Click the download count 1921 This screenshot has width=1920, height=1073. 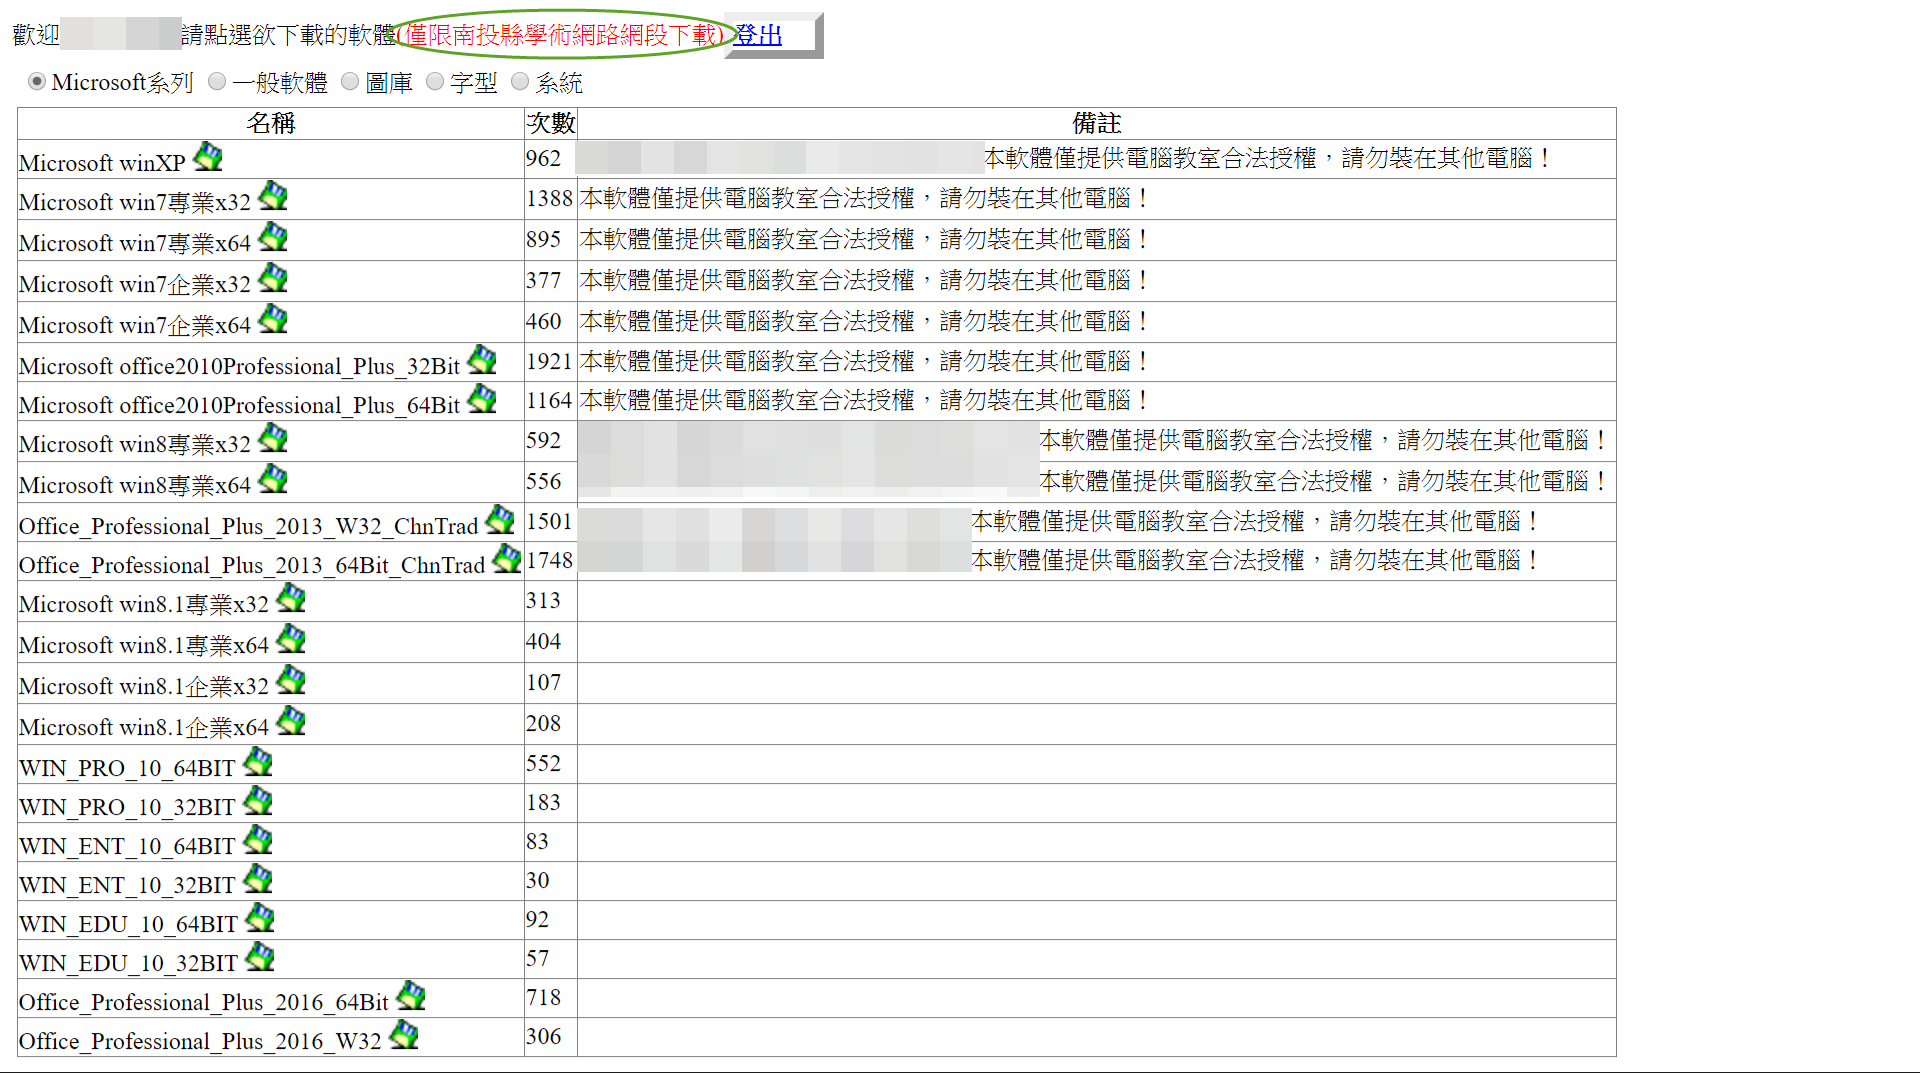click(550, 361)
